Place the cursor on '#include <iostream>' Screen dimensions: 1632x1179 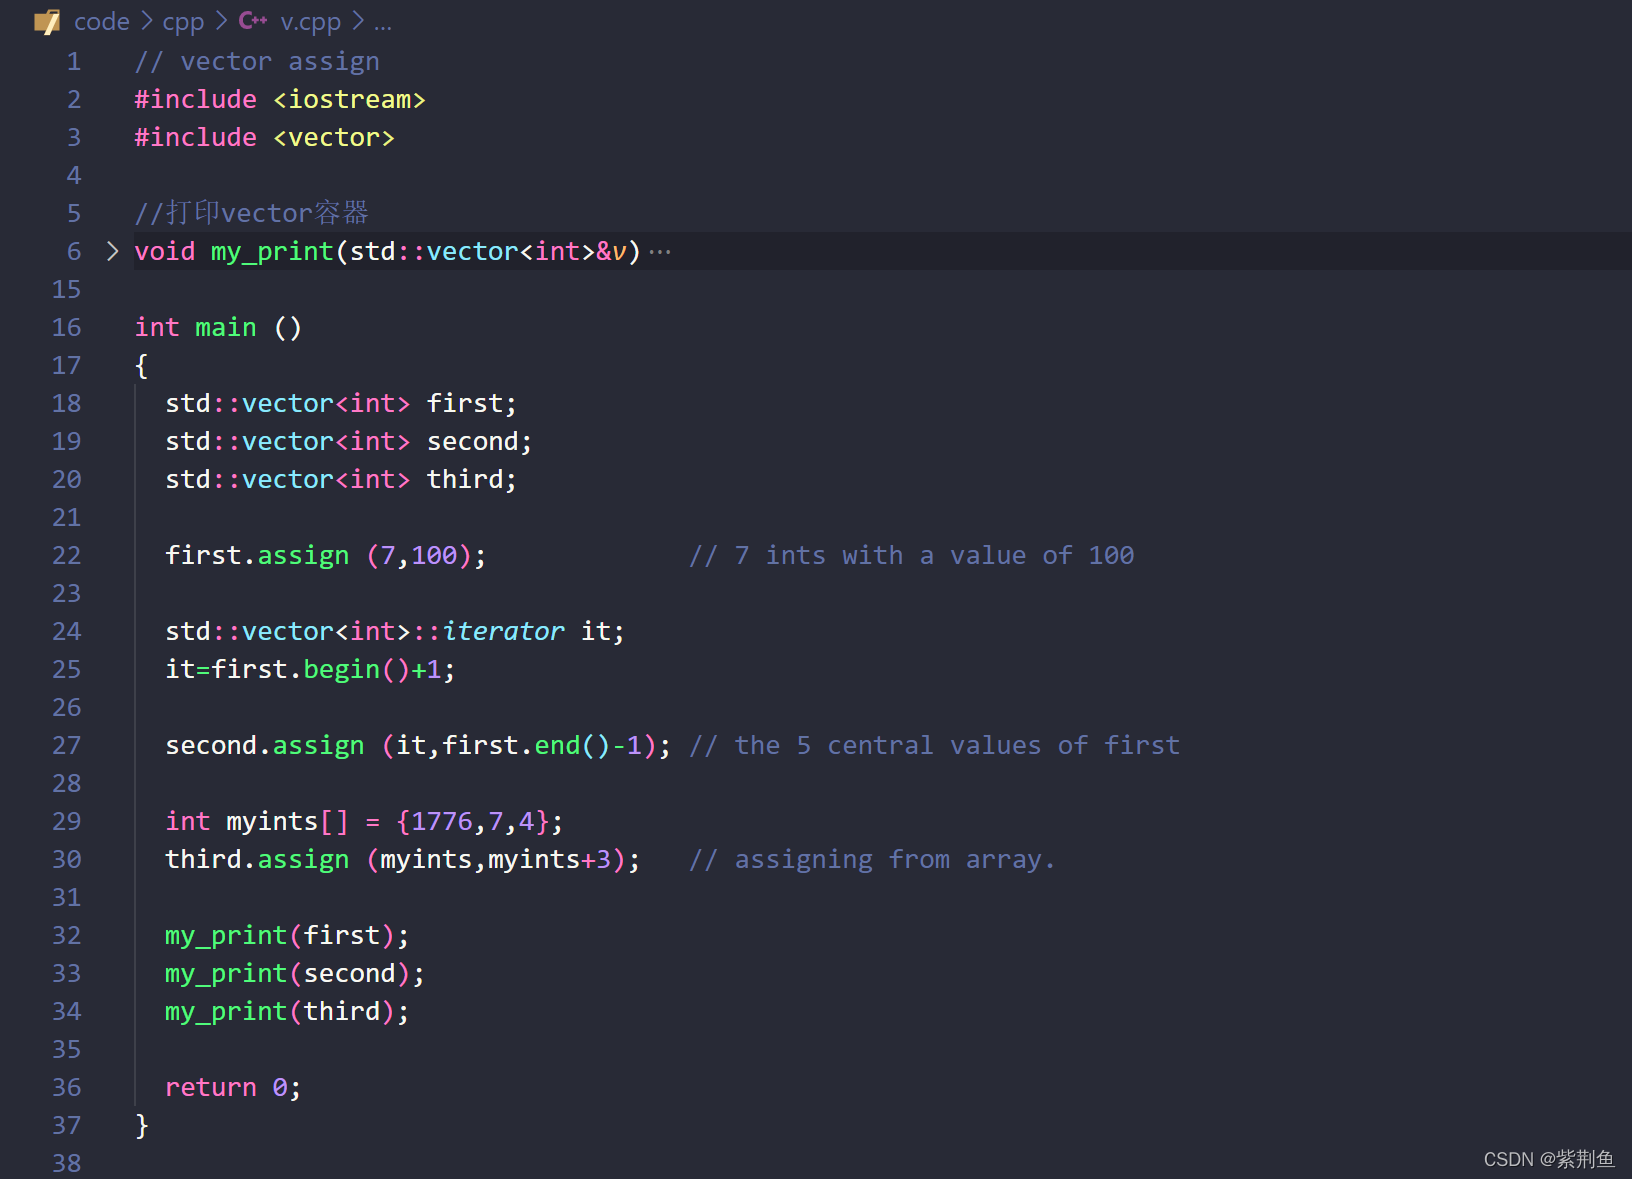coord(280,99)
